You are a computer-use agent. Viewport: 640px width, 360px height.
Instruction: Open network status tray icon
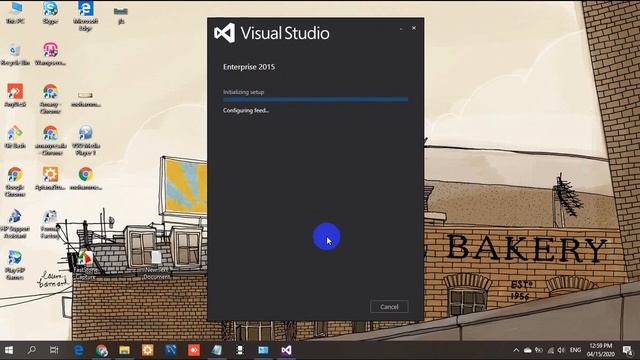tap(551, 350)
